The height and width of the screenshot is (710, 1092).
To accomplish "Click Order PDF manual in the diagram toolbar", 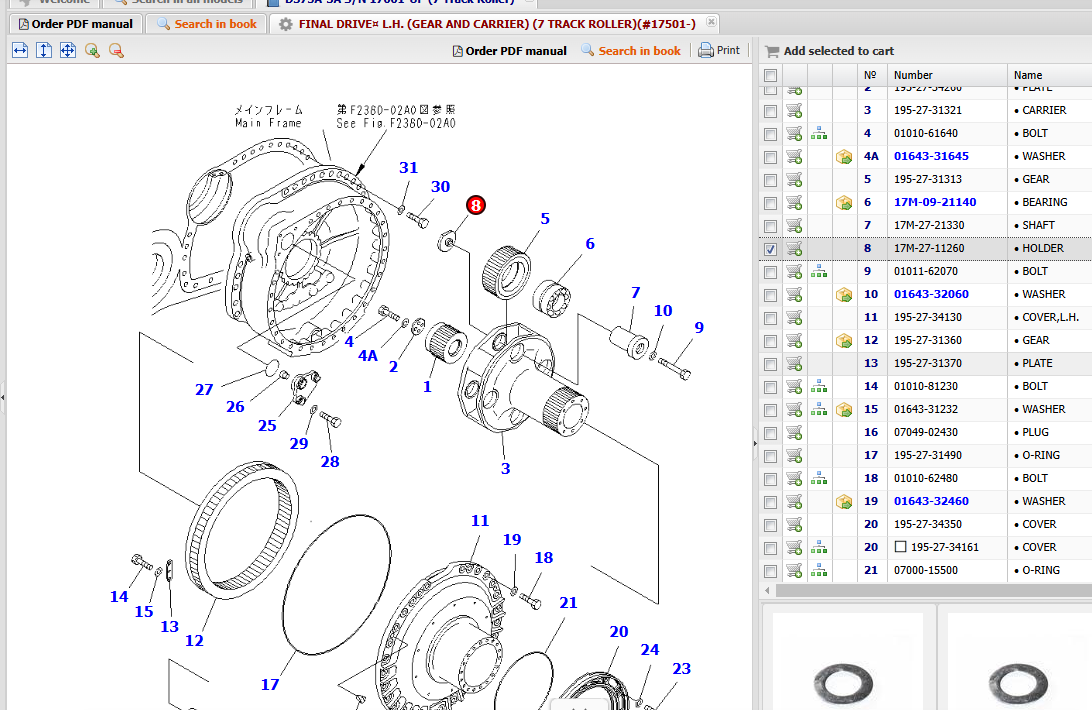I will point(510,51).
